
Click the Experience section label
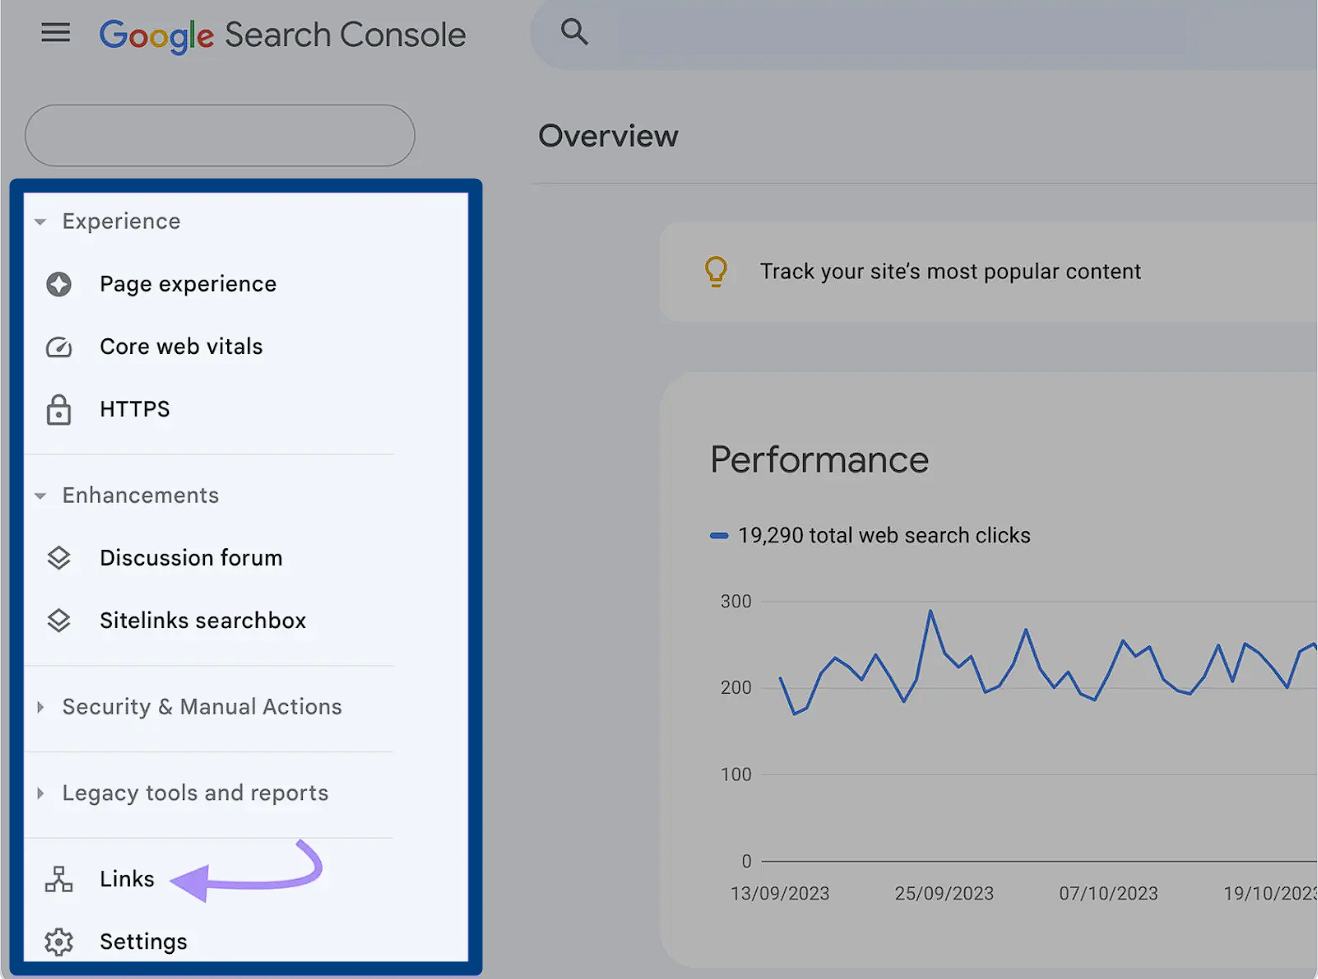(121, 222)
